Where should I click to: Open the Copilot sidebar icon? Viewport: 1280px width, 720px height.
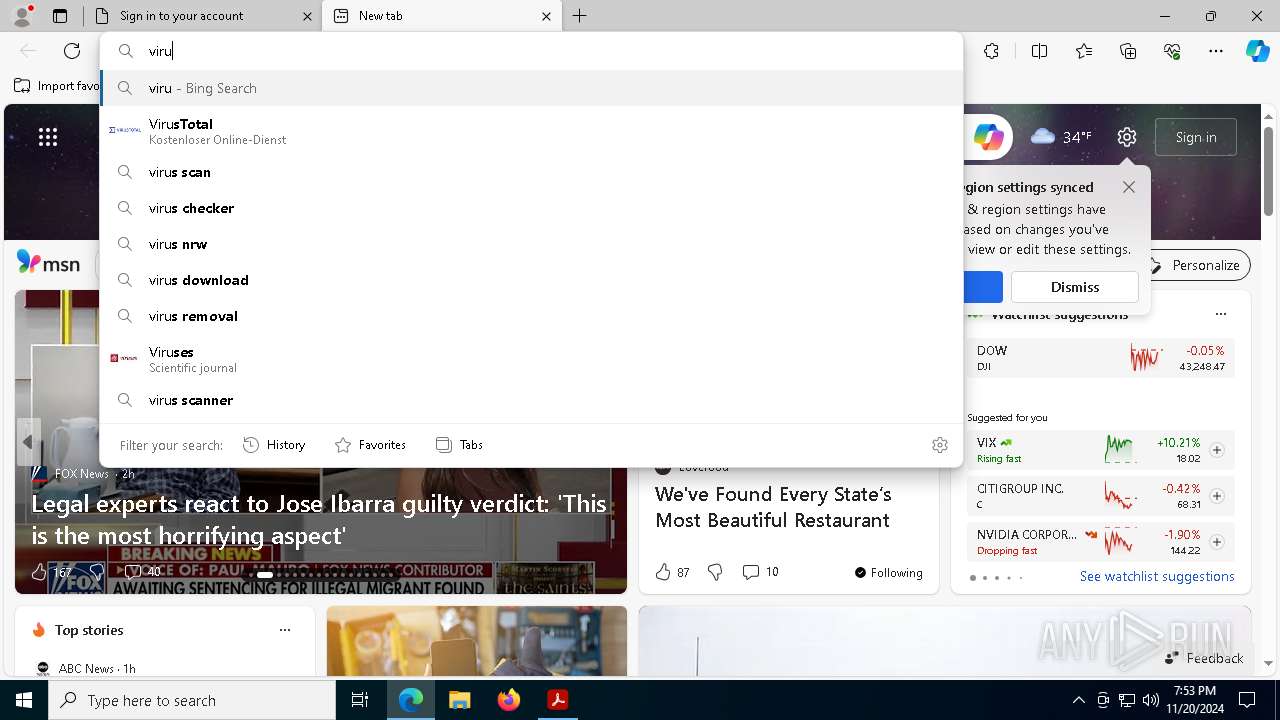tap(1257, 51)
